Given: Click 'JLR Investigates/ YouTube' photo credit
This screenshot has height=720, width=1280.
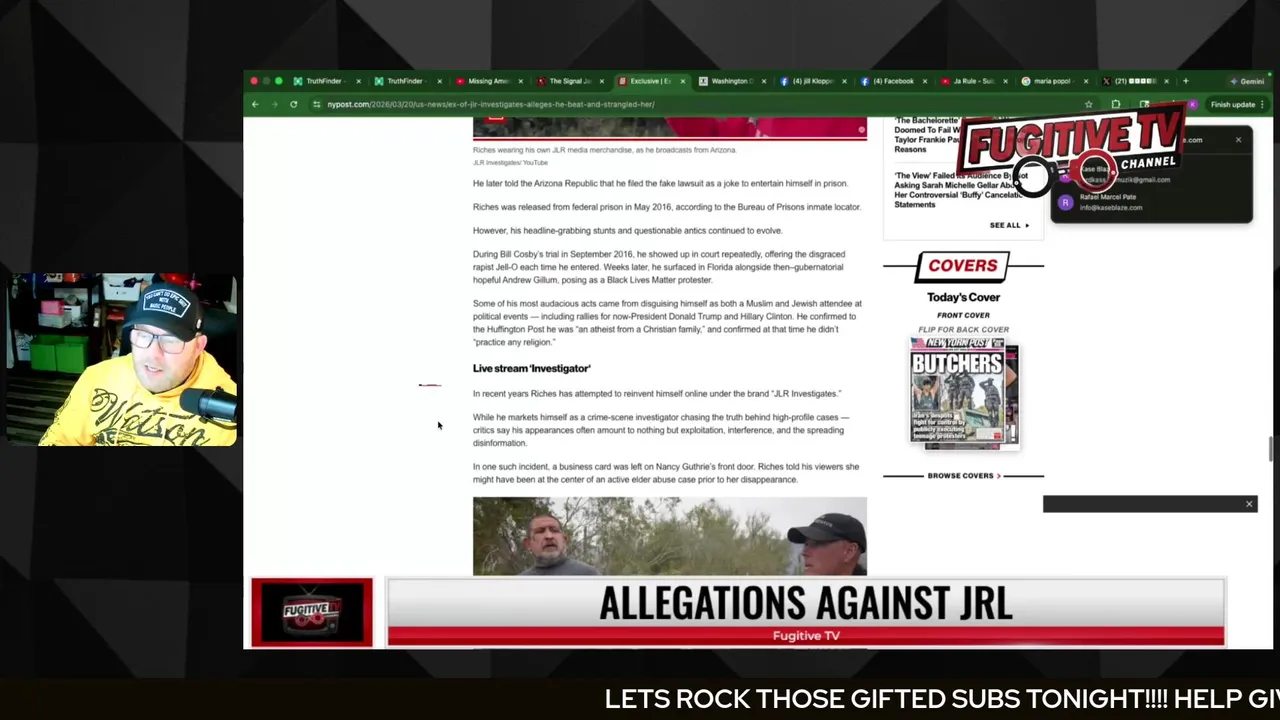Looking at the screenshot, I should tap(510, 162).
